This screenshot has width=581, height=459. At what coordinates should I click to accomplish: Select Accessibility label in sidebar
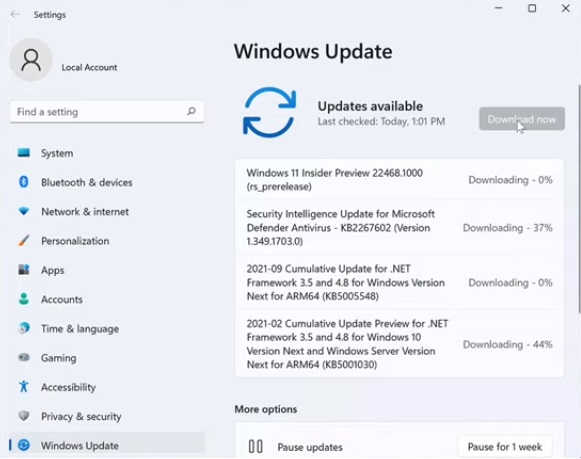click(x=68, y=387)
